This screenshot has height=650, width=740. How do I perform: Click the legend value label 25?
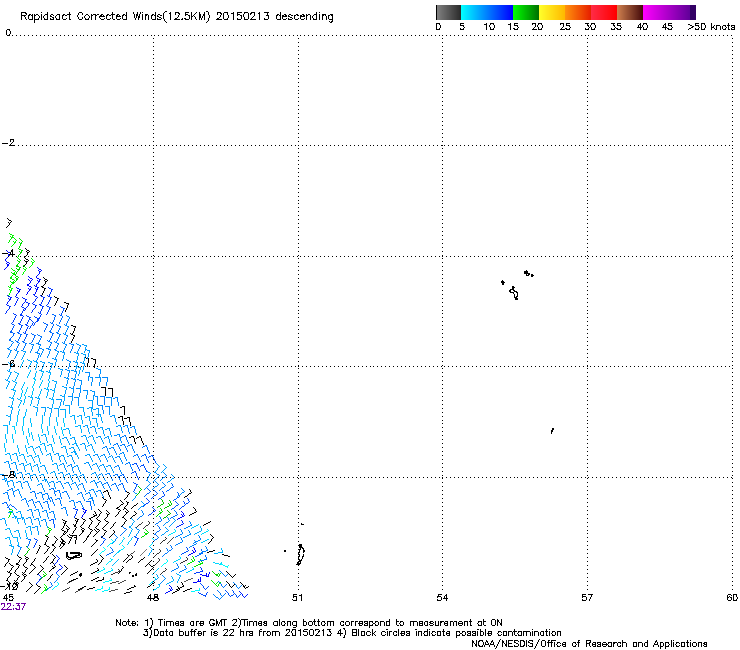coord(565,27)
